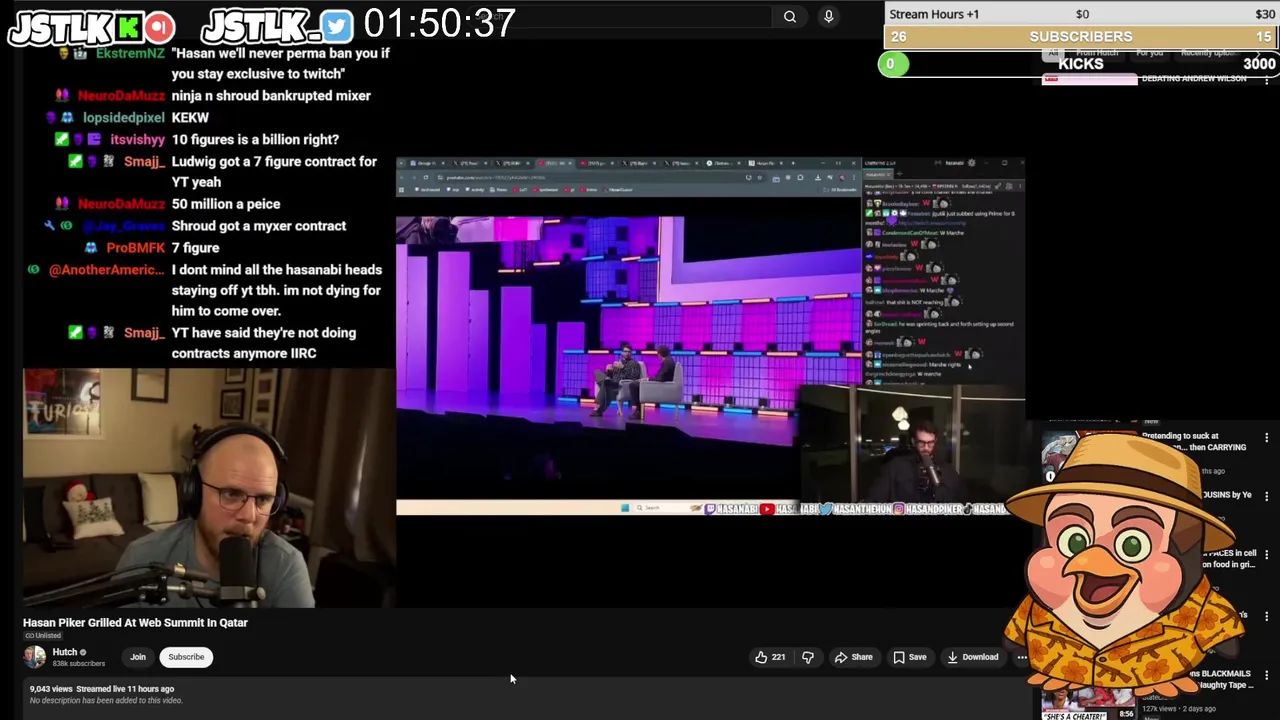1280x720 pixels.
Task: Open the 'Pretending to suck at... then CARRYING' video
Action: tap(1194, 441)
